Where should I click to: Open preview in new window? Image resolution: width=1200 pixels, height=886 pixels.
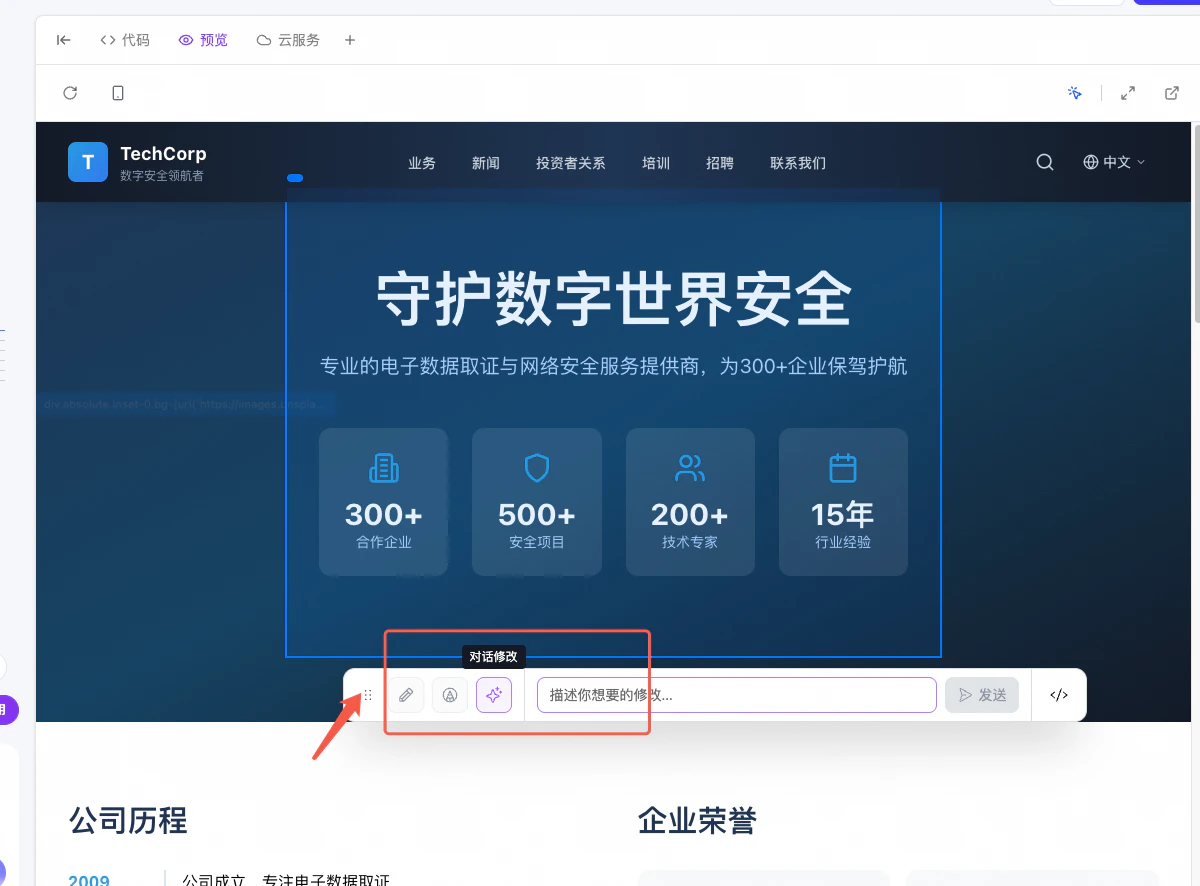(x=1172, y=93)
